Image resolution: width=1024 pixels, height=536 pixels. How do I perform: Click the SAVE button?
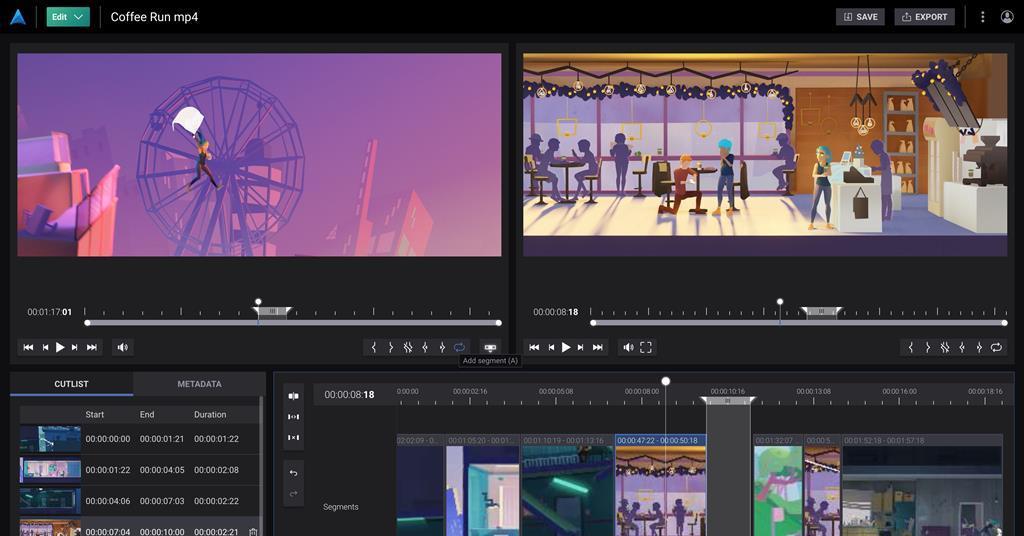[x=860, y=17]
